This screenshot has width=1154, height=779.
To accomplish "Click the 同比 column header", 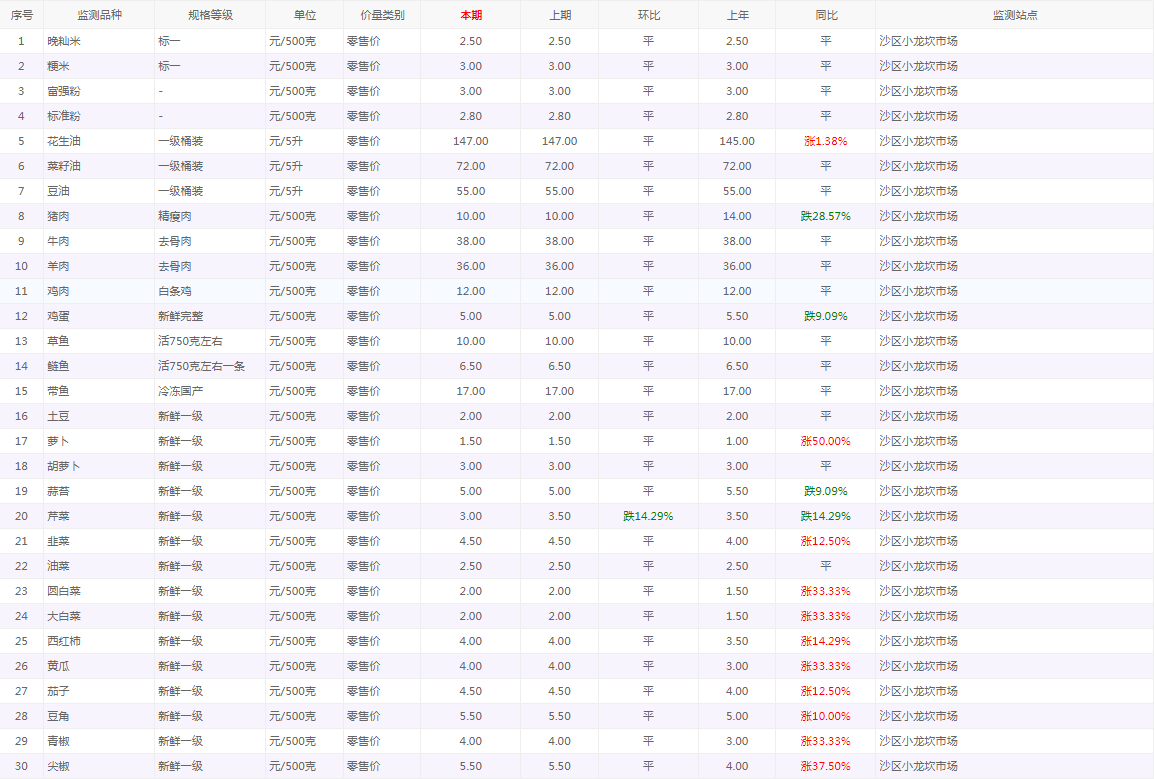I will pyautogui.click(x=825, y=15).
